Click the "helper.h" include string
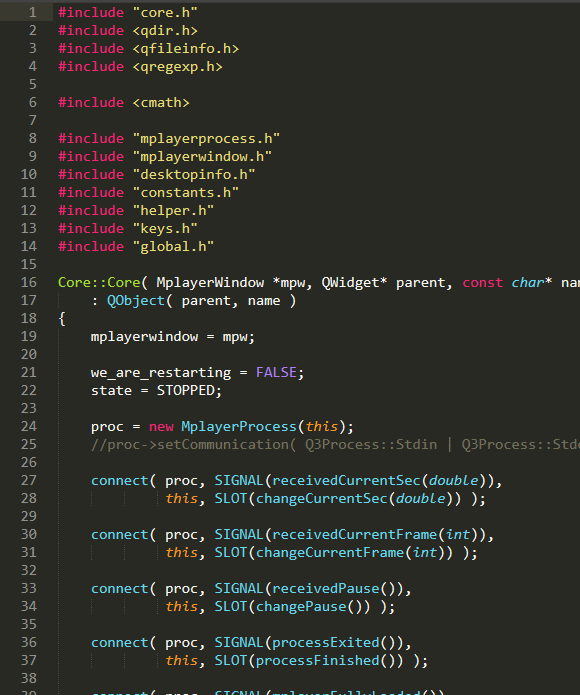The image size is (580, 695). click(x=173, y=211)
